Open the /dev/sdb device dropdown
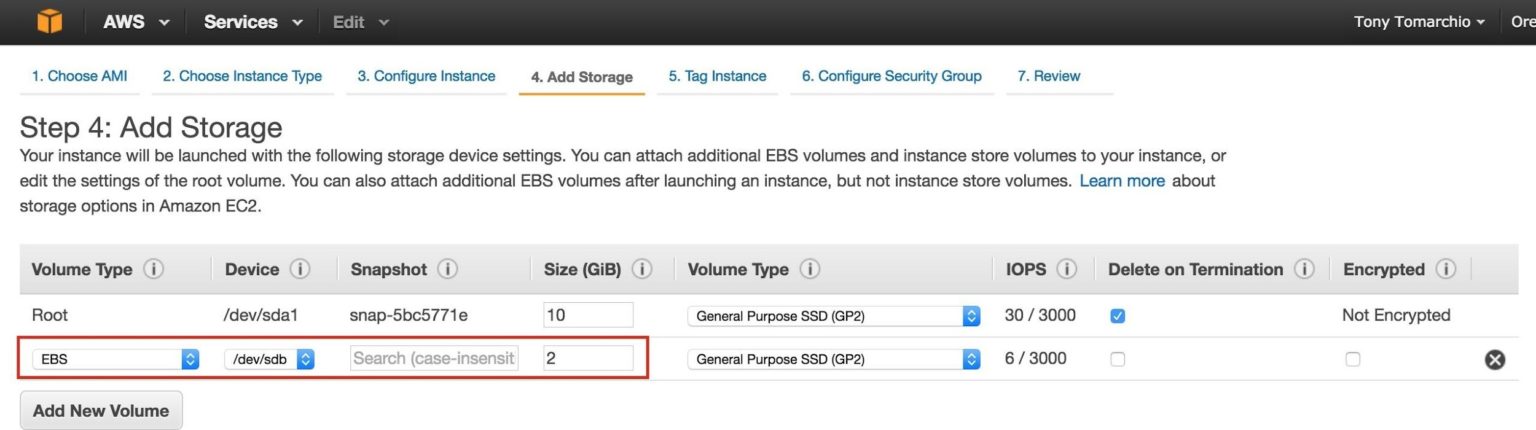Image resolution: width=1536 pixels, height=430 pixels. pos(269,359)
